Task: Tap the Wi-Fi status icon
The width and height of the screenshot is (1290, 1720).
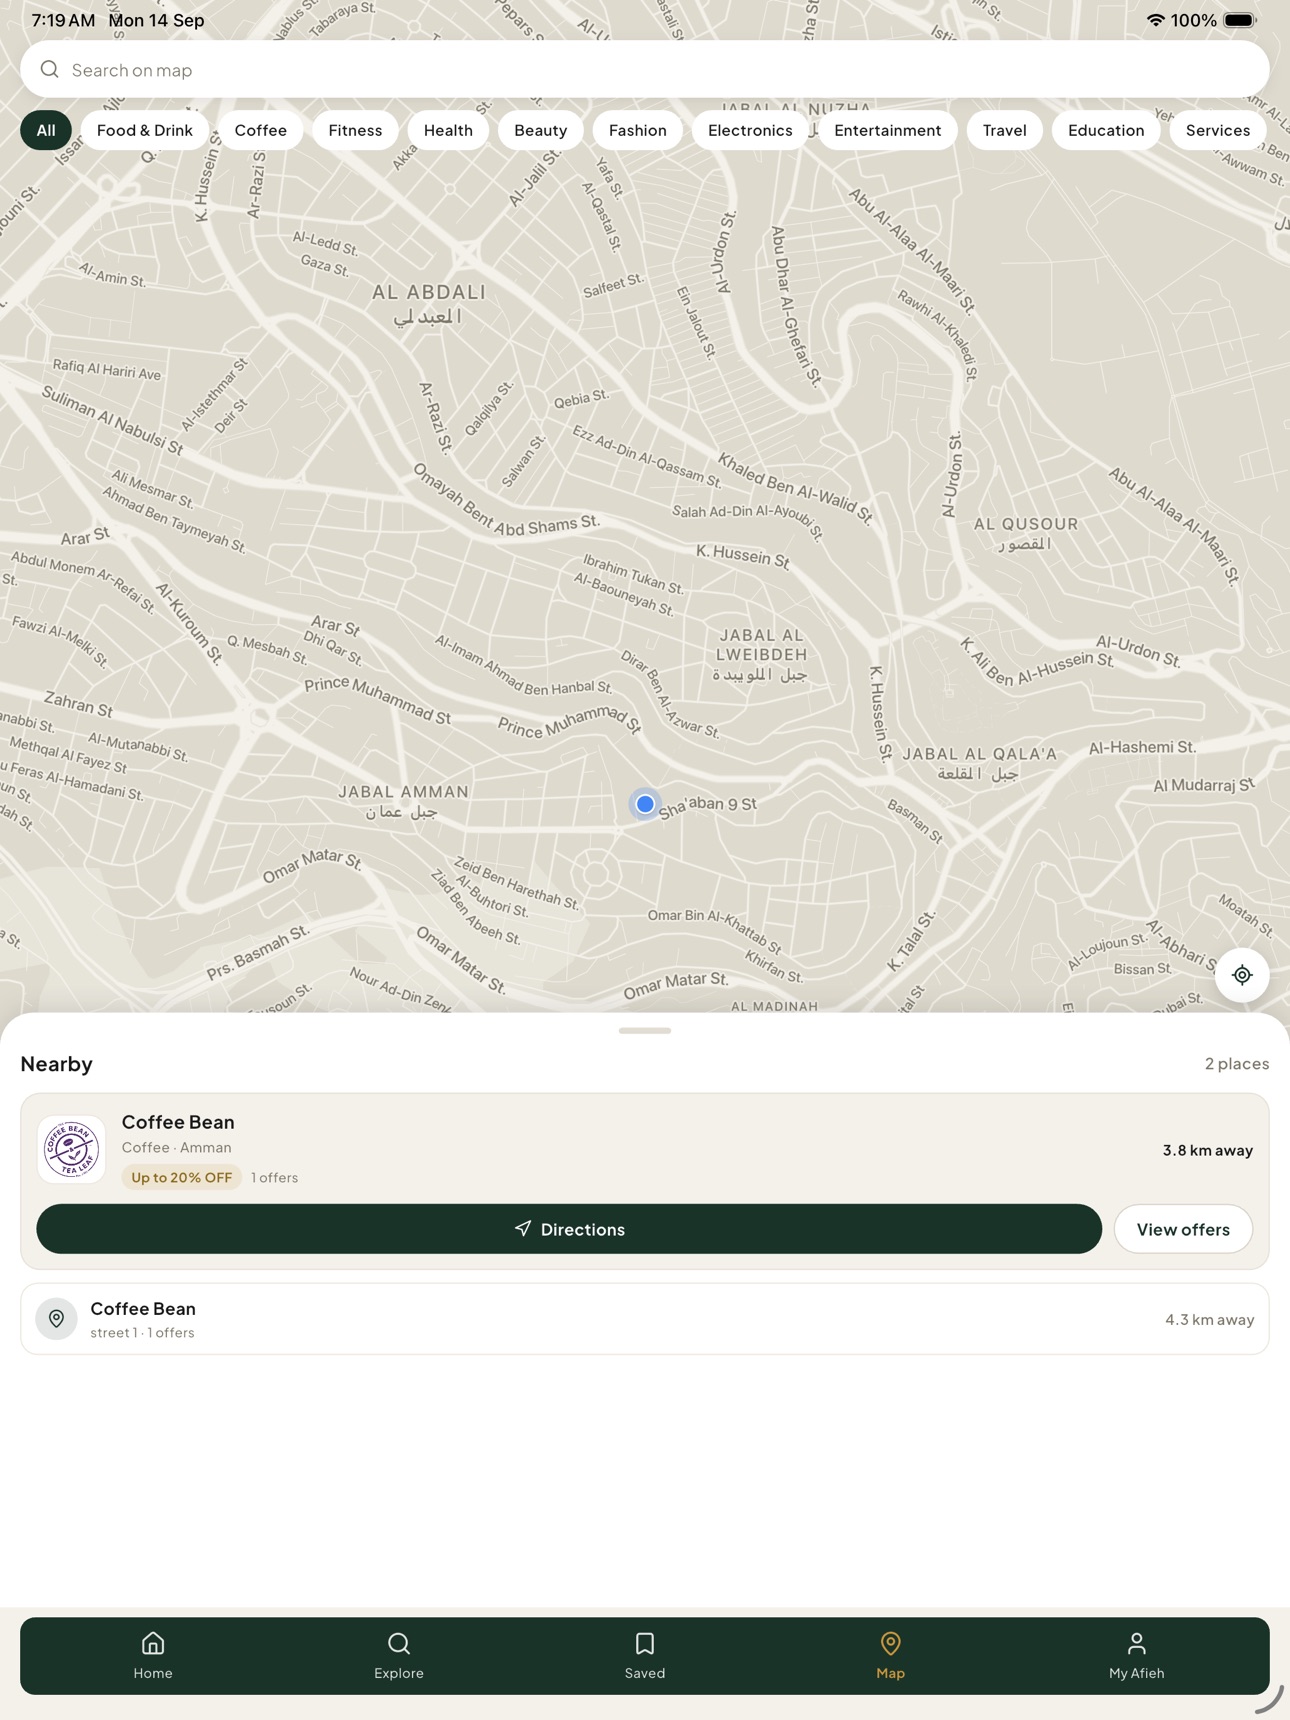Action: click(x=1155, y=20)
